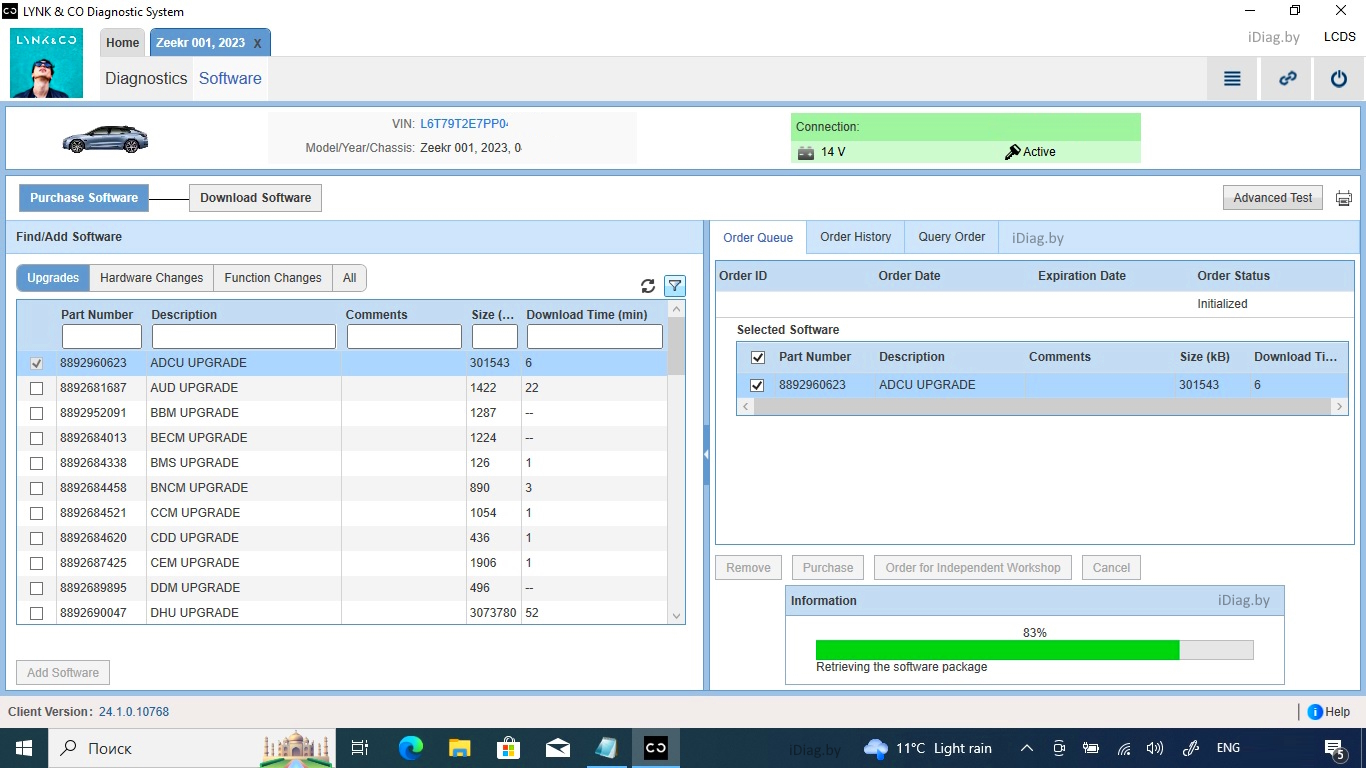The width and height of the screenshot is (1366, 768).
Task: Click the printer icon beside Advanced Test
Action: 1343,198
